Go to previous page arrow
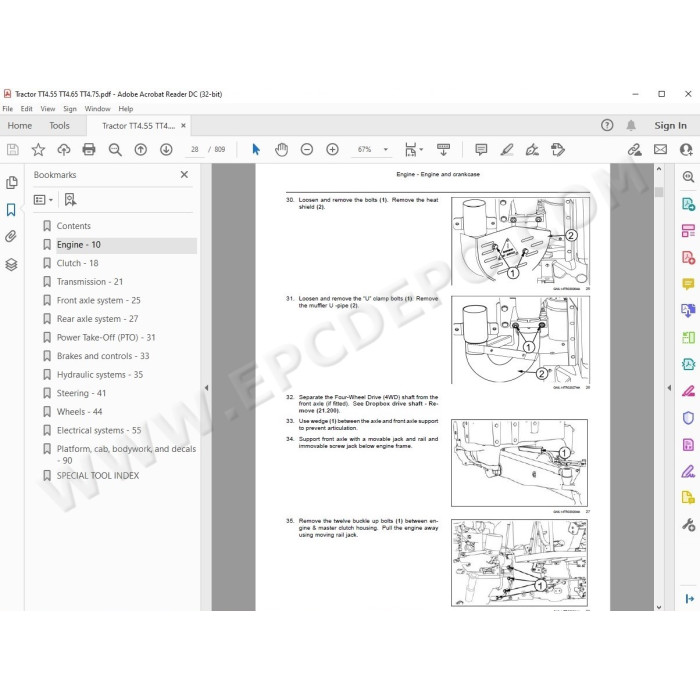The width and height of the screenshot is (700, 700). pos(141,150)
